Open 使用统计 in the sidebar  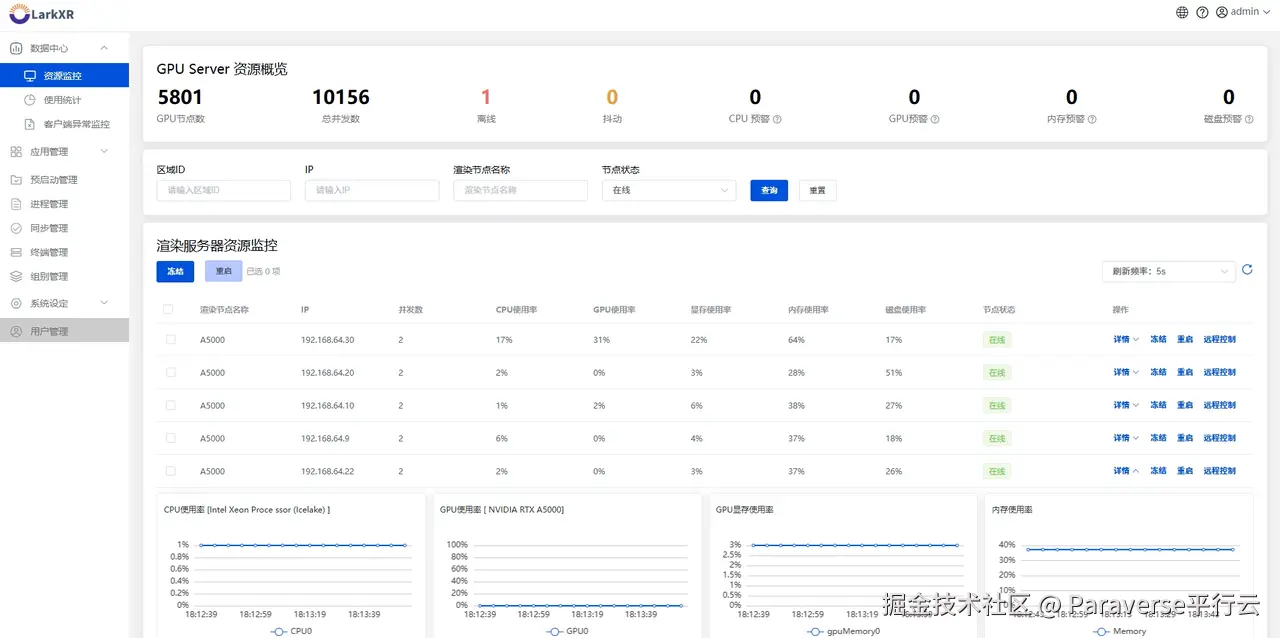tap(64, 100)
